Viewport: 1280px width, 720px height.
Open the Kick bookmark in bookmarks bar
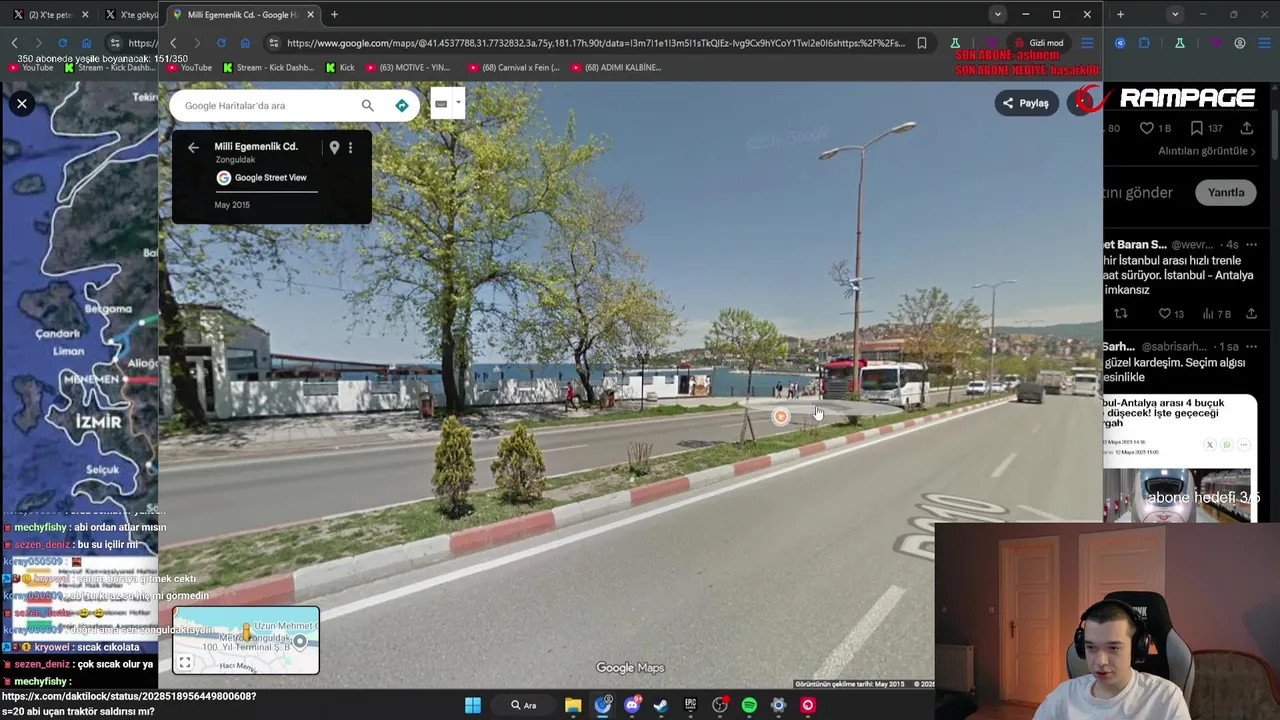tap(341, 67)
